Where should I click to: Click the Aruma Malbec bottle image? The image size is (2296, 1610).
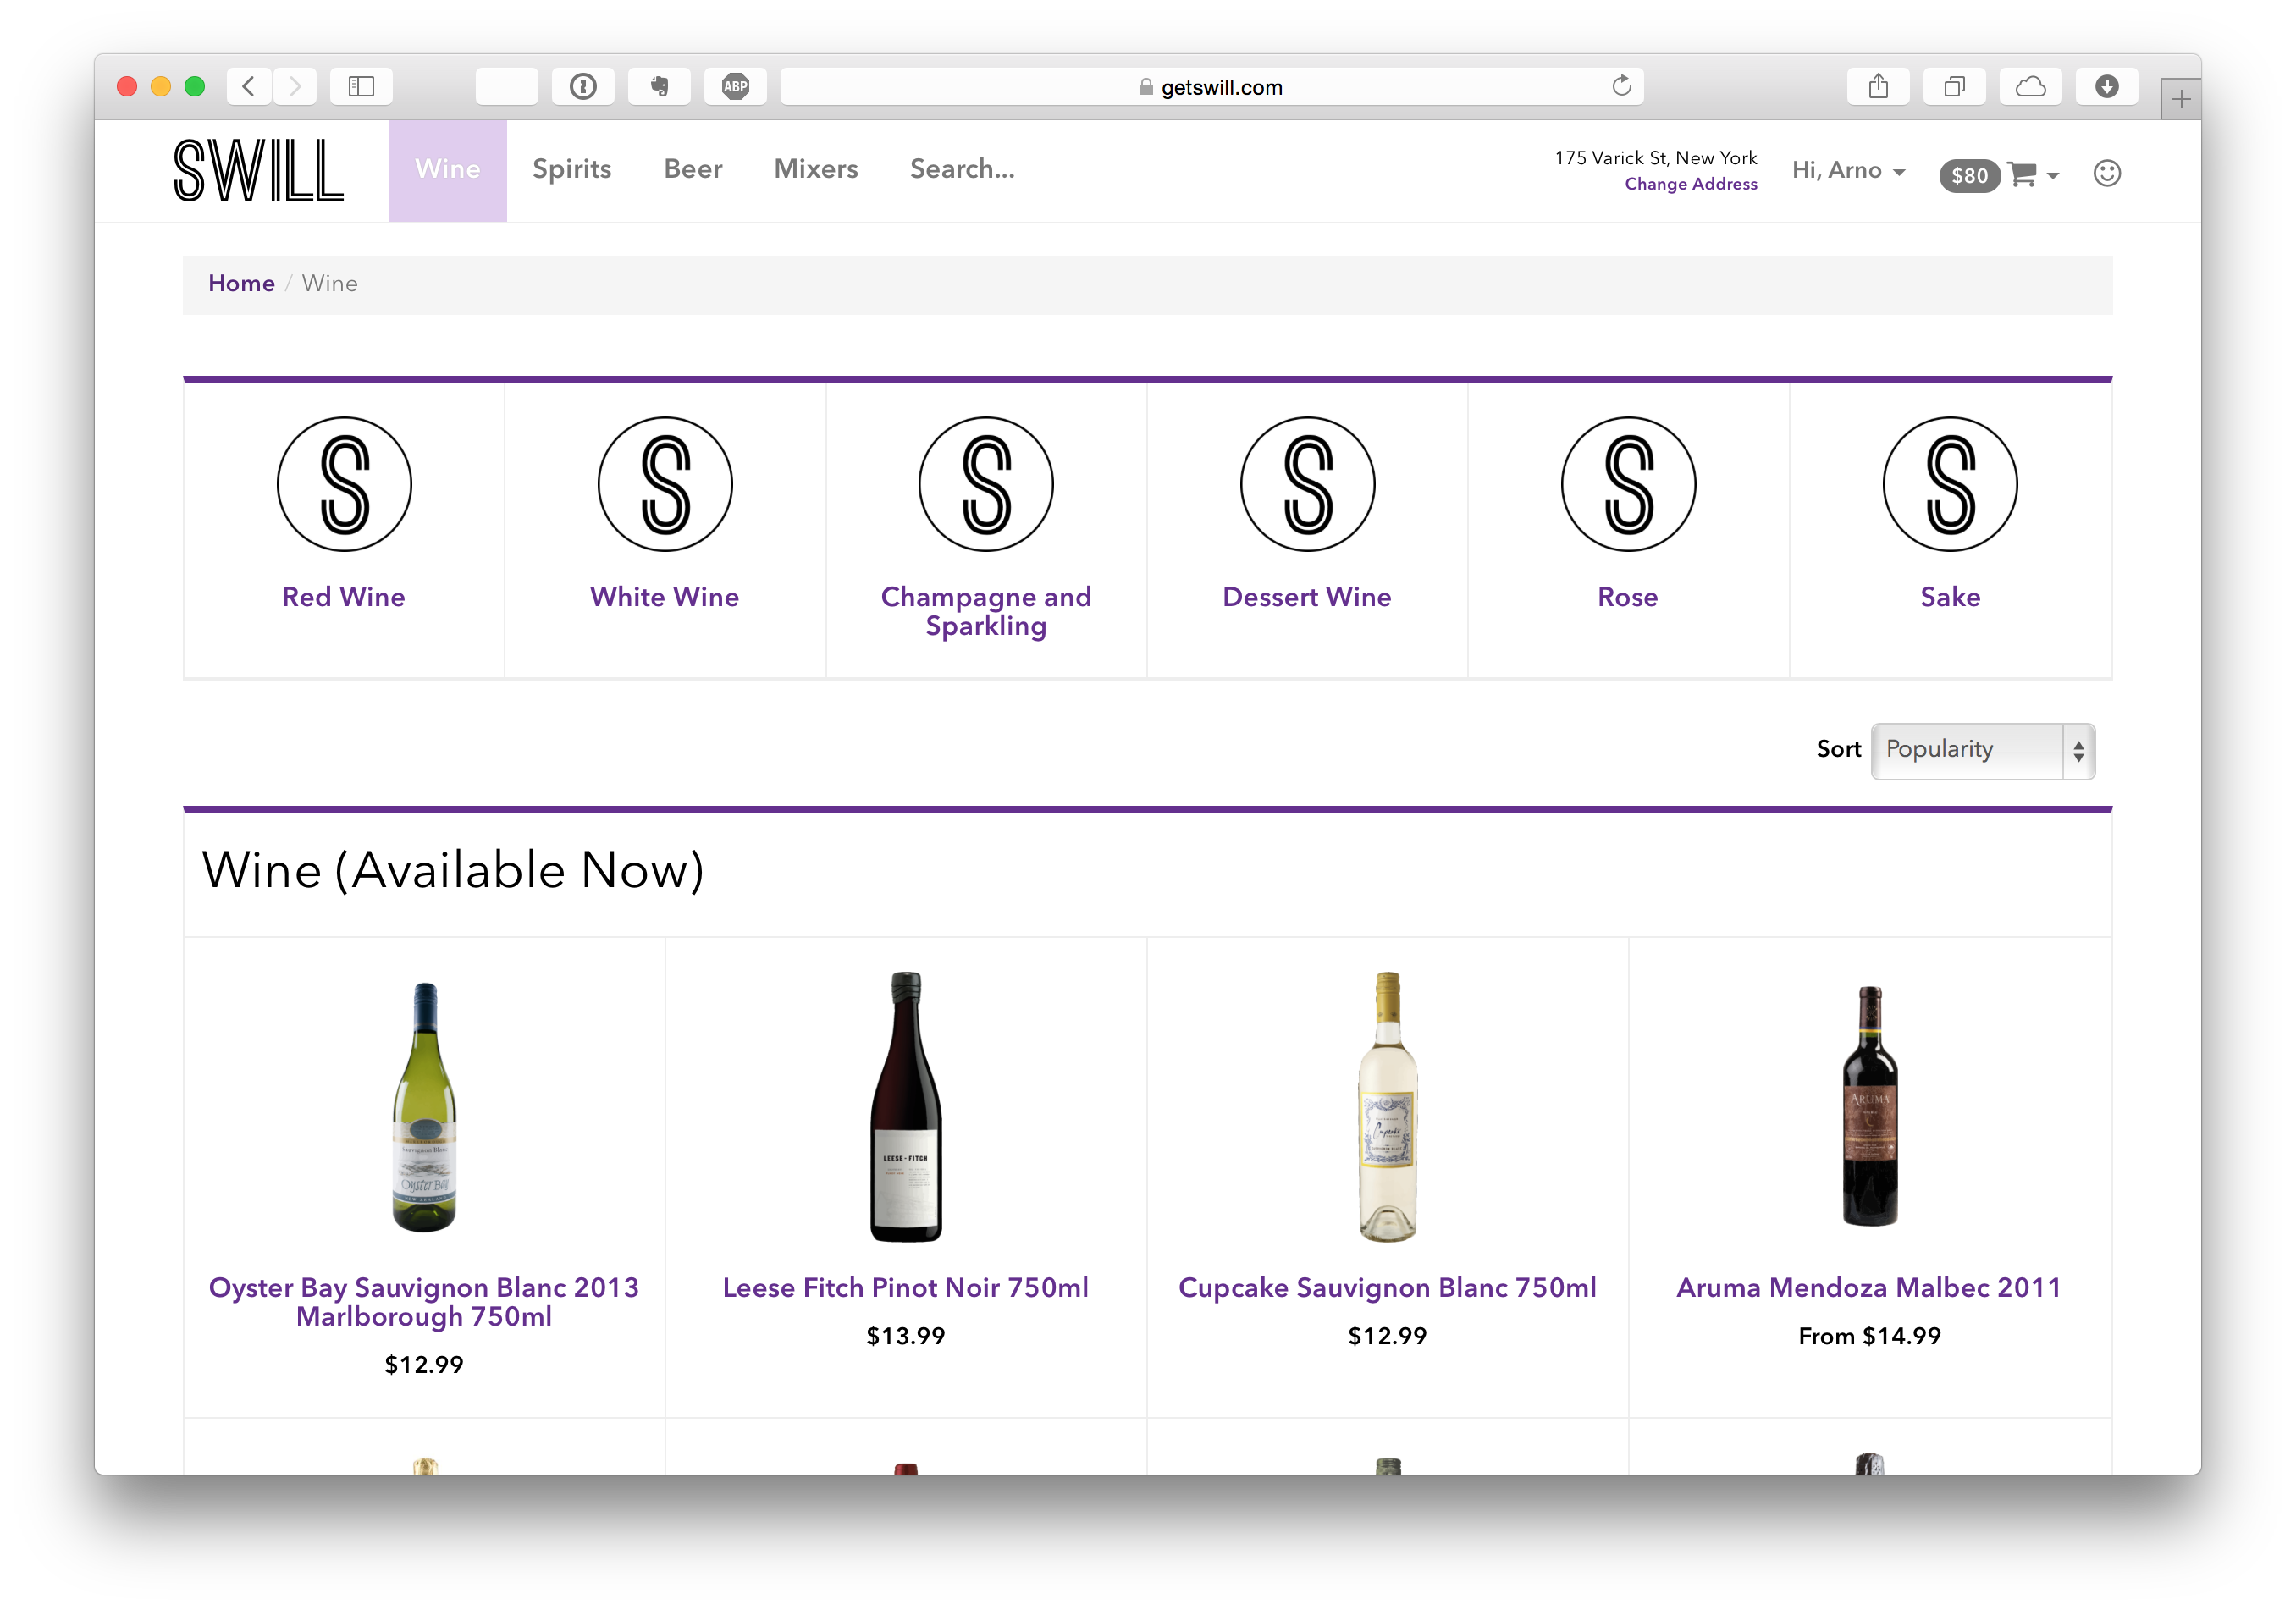pyautogui.click(x=1869, y=1107)
